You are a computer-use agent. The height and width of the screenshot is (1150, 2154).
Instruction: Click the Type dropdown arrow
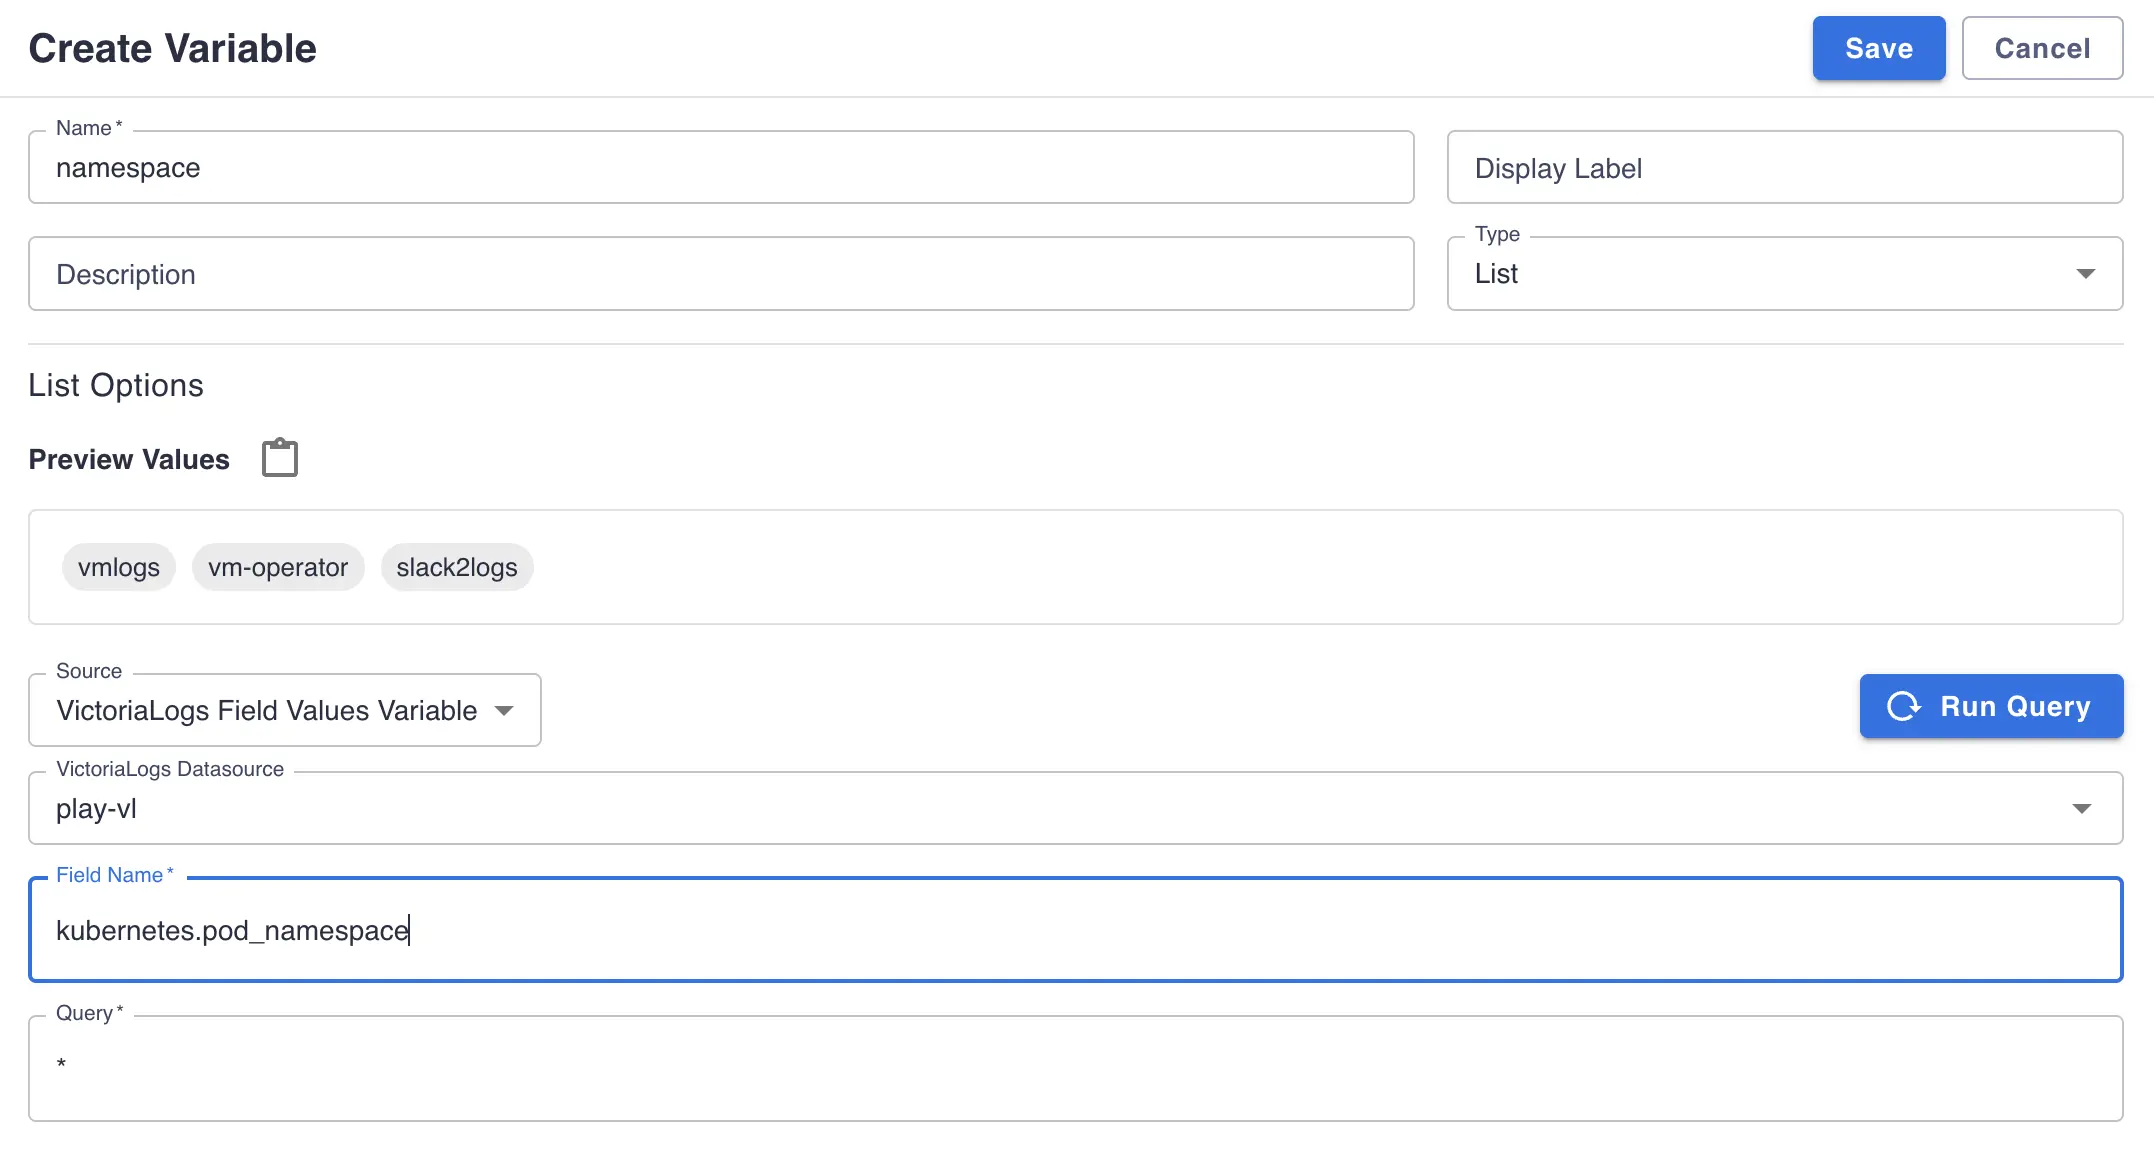[x=2087, y=273]
